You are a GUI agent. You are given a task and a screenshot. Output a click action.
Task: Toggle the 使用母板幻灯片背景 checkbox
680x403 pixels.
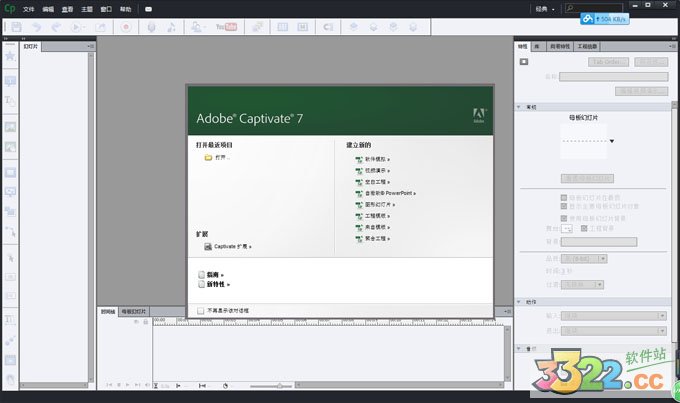pyautogui.click(x=563, y=217)
